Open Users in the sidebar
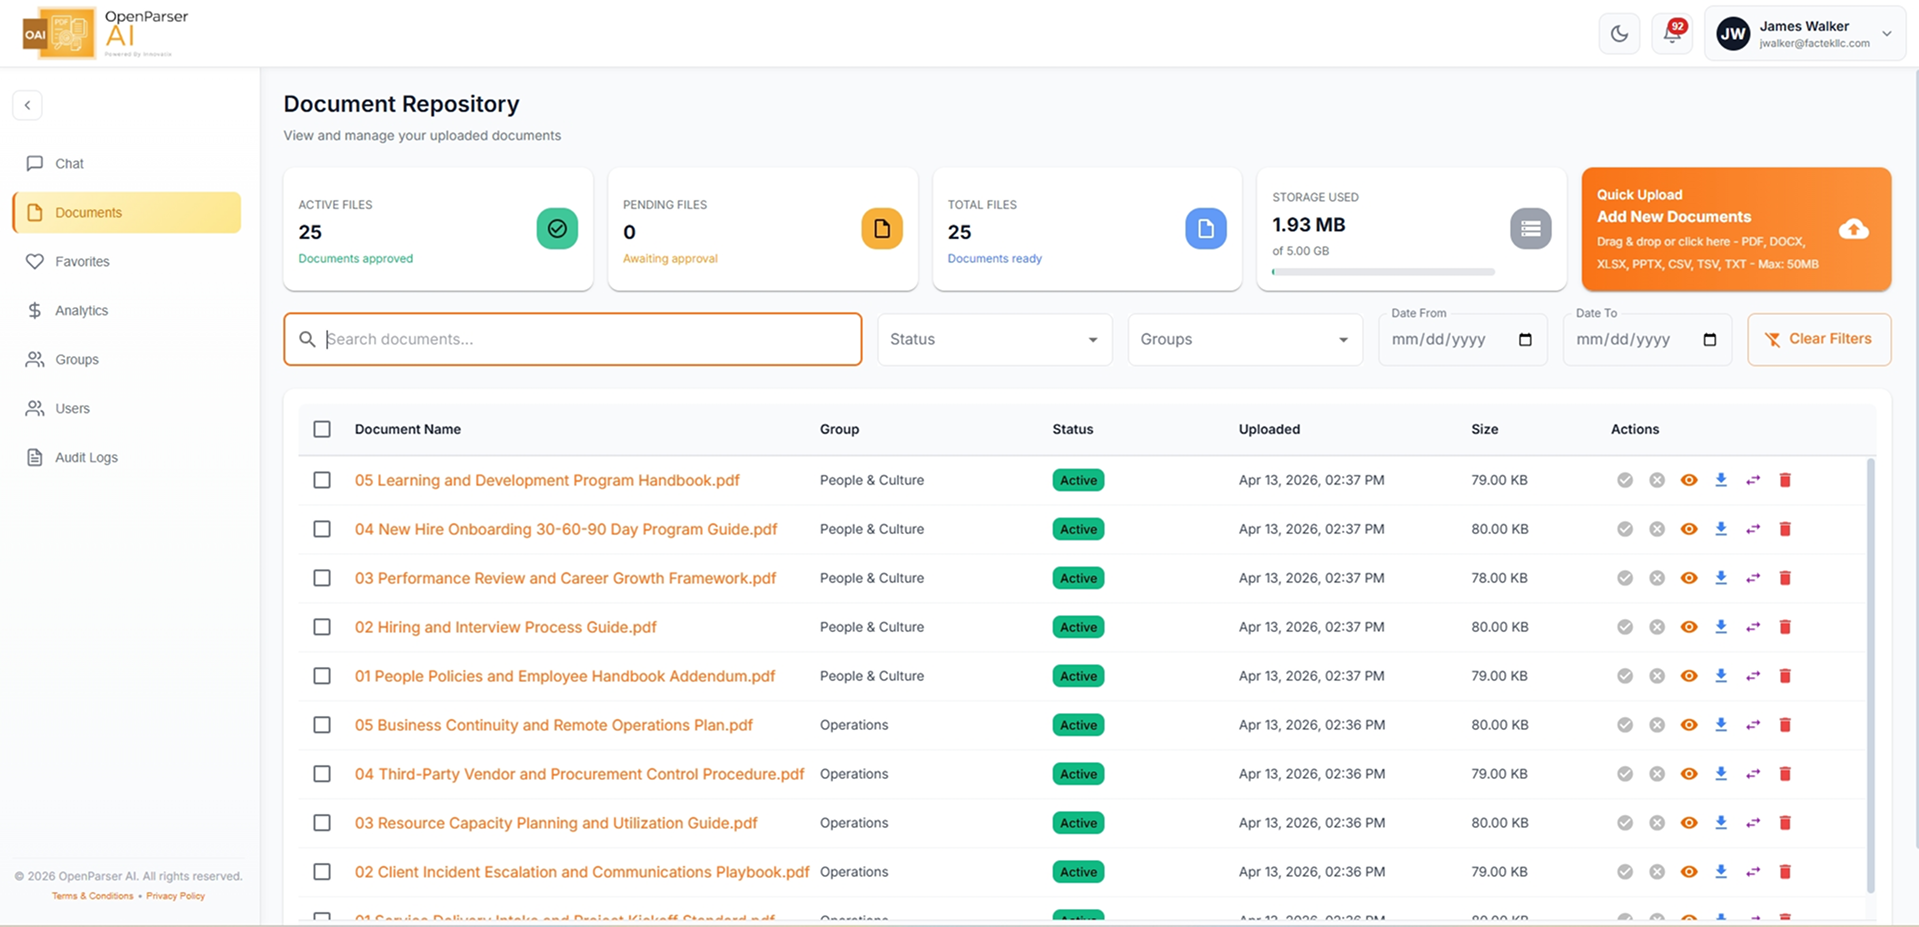This screenshot has height=927, width=1919. [127, 408]
